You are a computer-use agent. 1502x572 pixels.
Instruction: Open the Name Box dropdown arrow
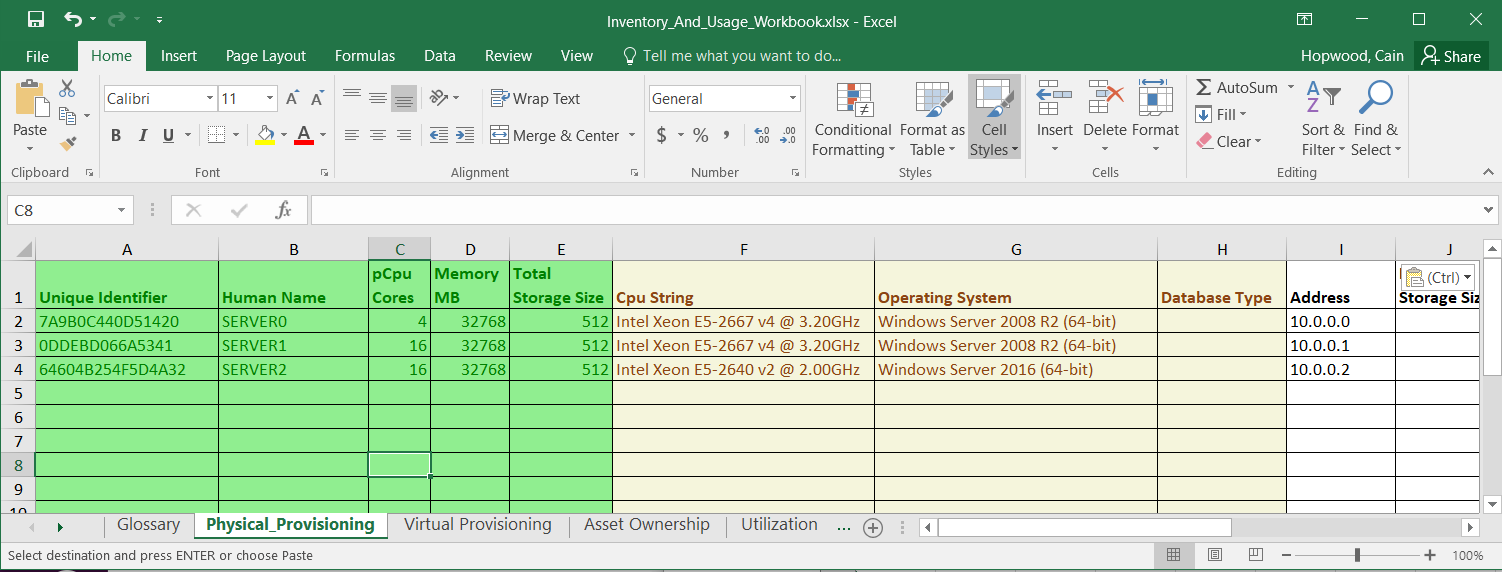[122, 210]
